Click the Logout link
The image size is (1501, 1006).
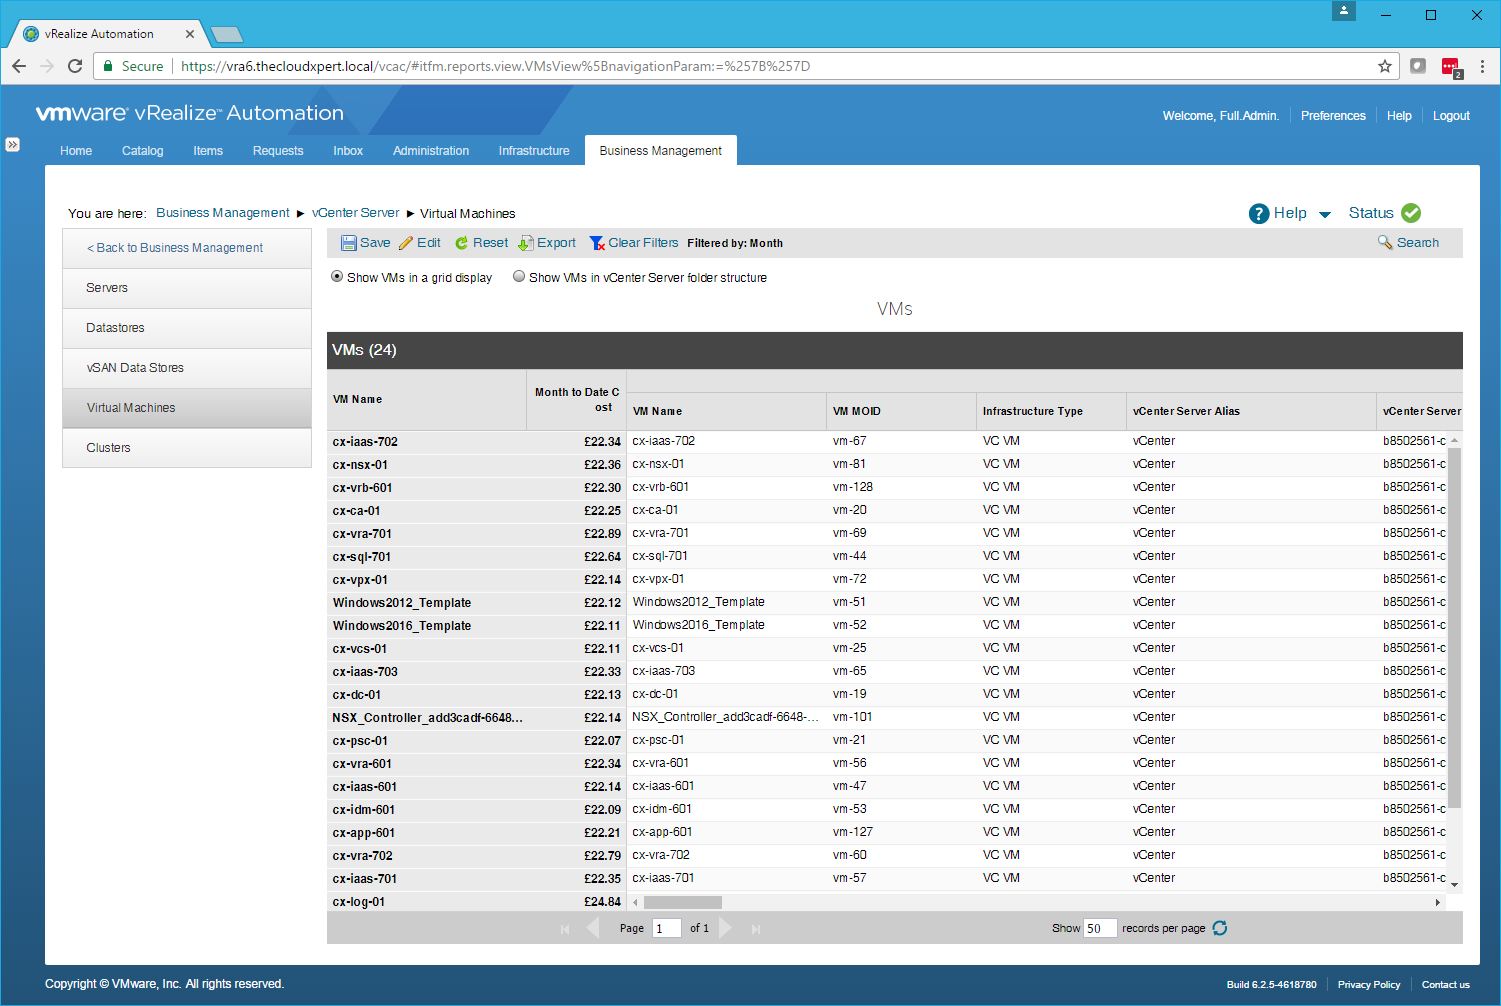click(1451, 116)
